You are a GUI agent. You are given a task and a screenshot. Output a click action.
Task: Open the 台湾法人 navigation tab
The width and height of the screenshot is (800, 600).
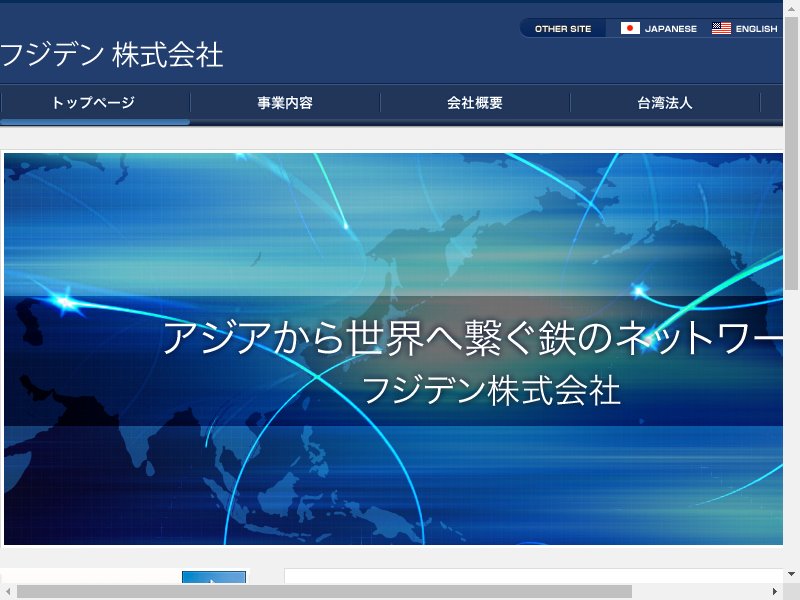(x=665, y=103)
